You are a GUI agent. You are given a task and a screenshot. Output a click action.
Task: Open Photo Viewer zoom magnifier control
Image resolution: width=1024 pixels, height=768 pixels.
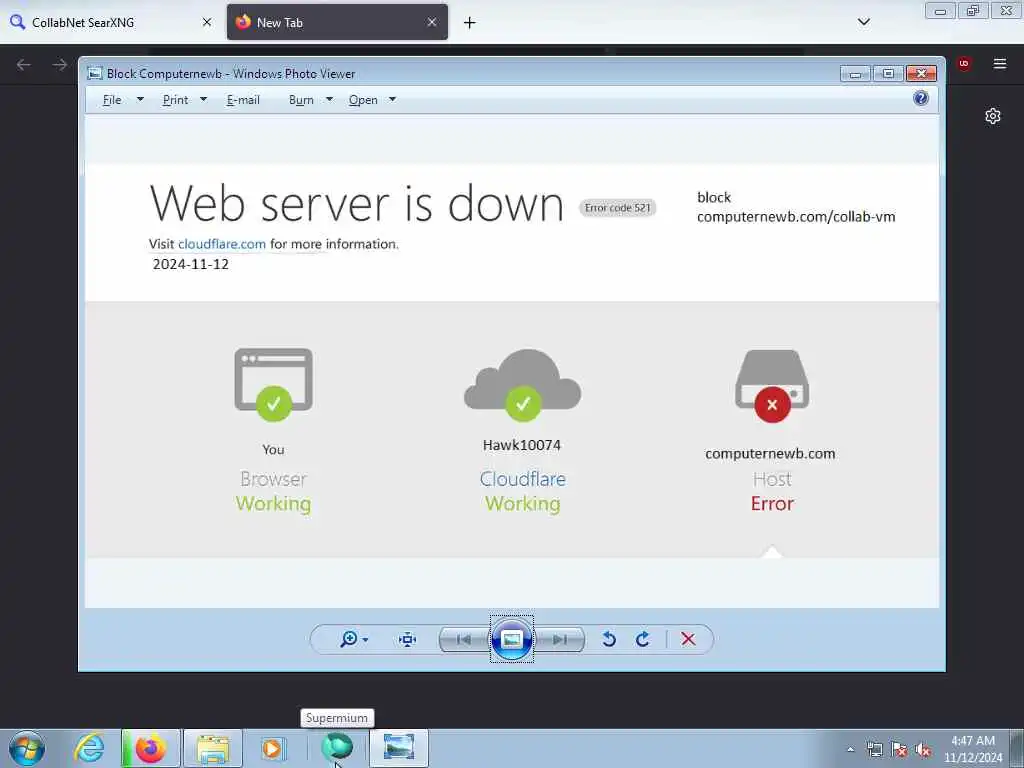click(349, 639)
